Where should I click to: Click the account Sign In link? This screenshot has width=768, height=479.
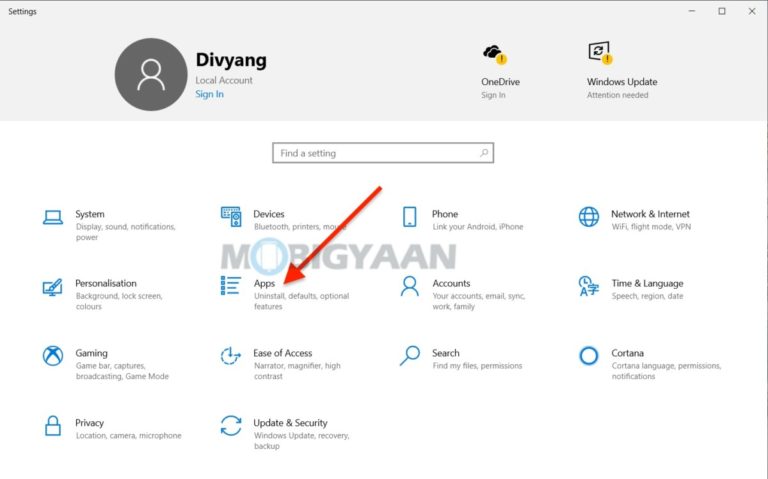tap(210, 94)
